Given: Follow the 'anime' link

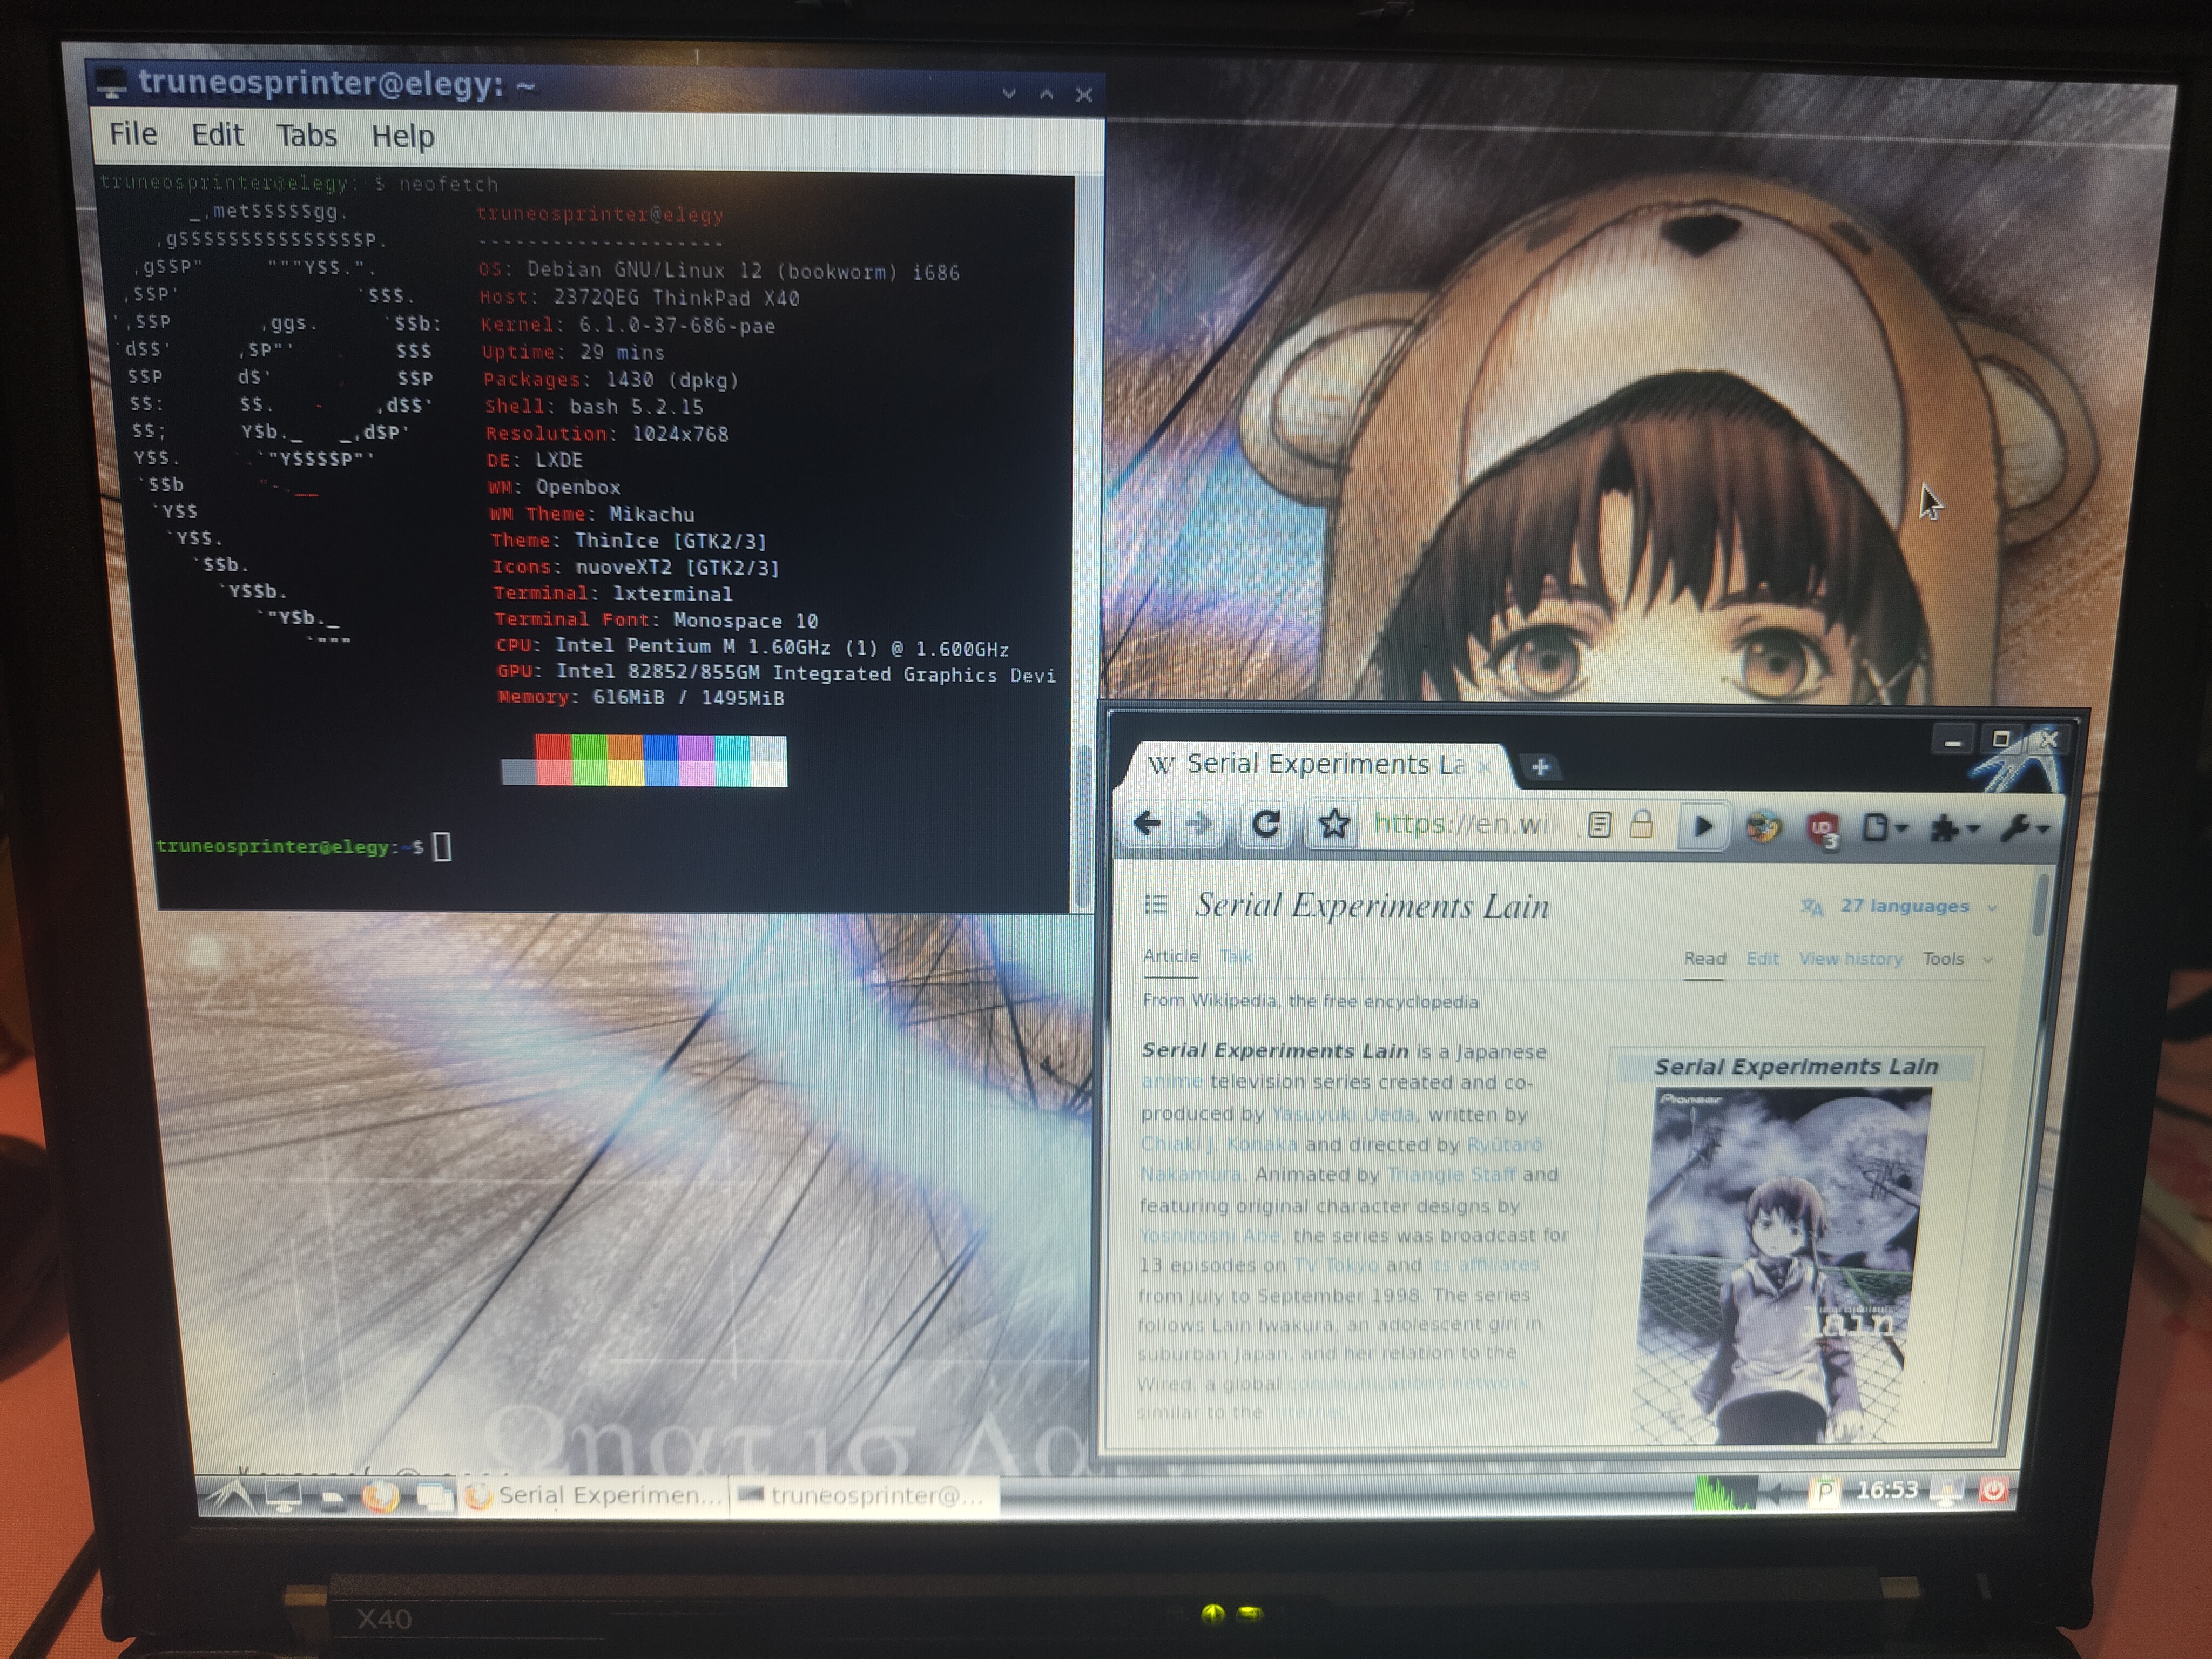Looking at the screenshot, I should pos(1171,1082).
